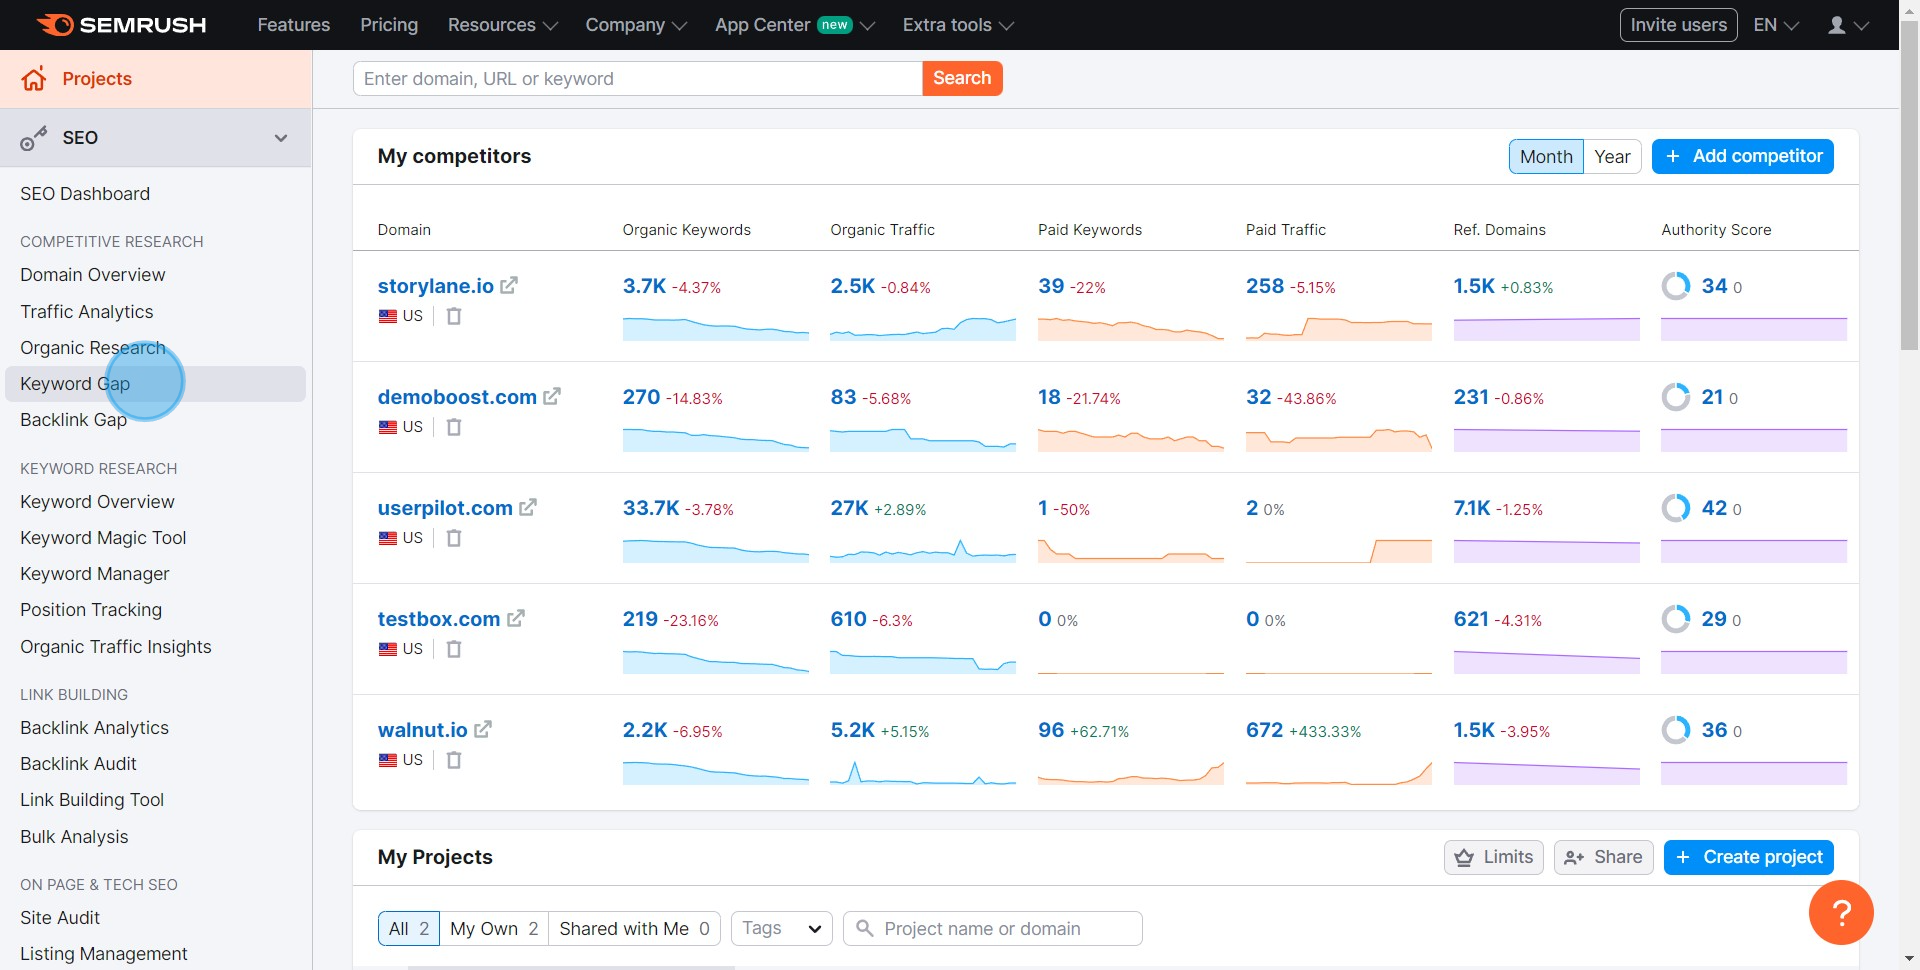This screenshot has height=970, width=1920.
Task: Delete demoboost.com competitor with trash icon
Action: (454, 427)
